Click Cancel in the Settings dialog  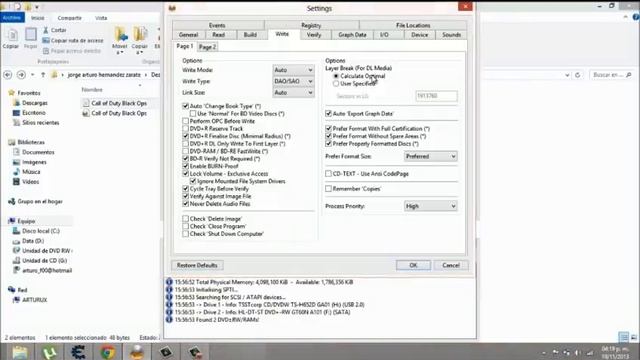tap(451, 265)
